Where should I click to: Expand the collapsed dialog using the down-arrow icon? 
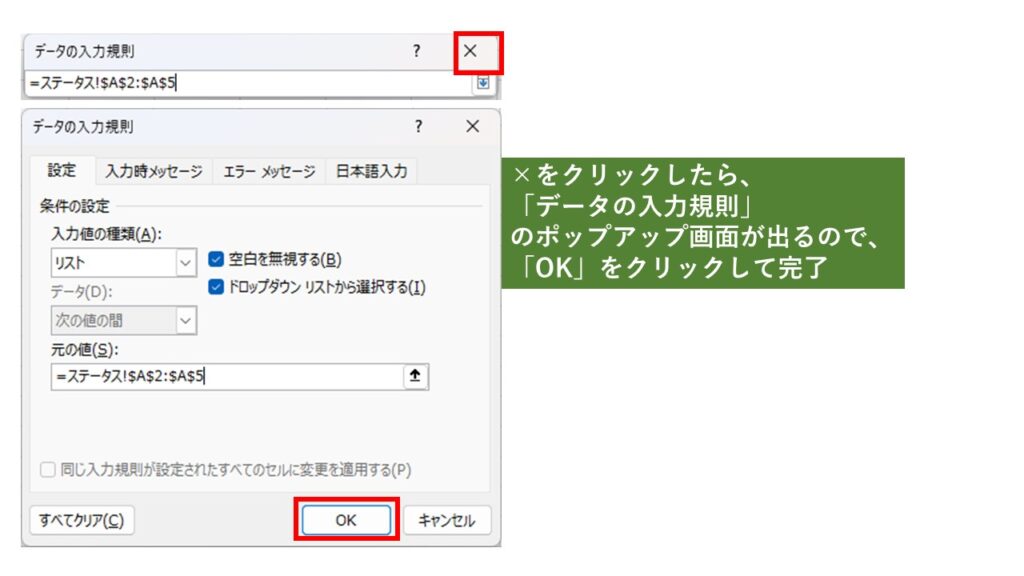click(483, 84)
